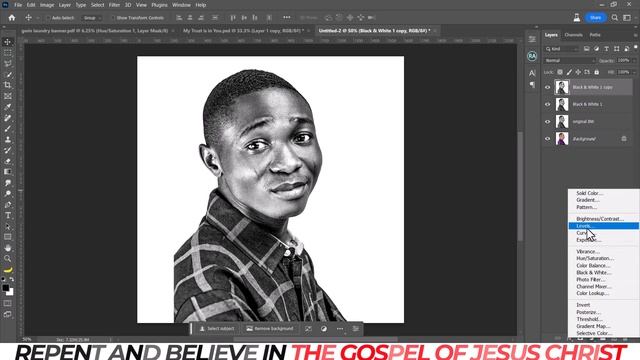Toggle the layer filter on/off switch
This screenshot has height=360, width=640.
[636, 48]
